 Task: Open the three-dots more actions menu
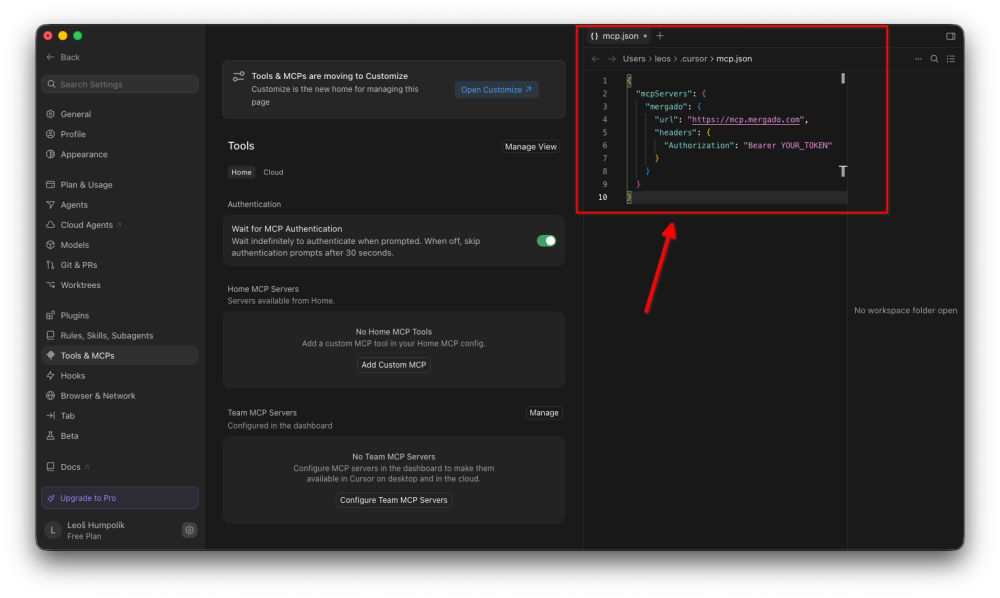tap(918, 59)
